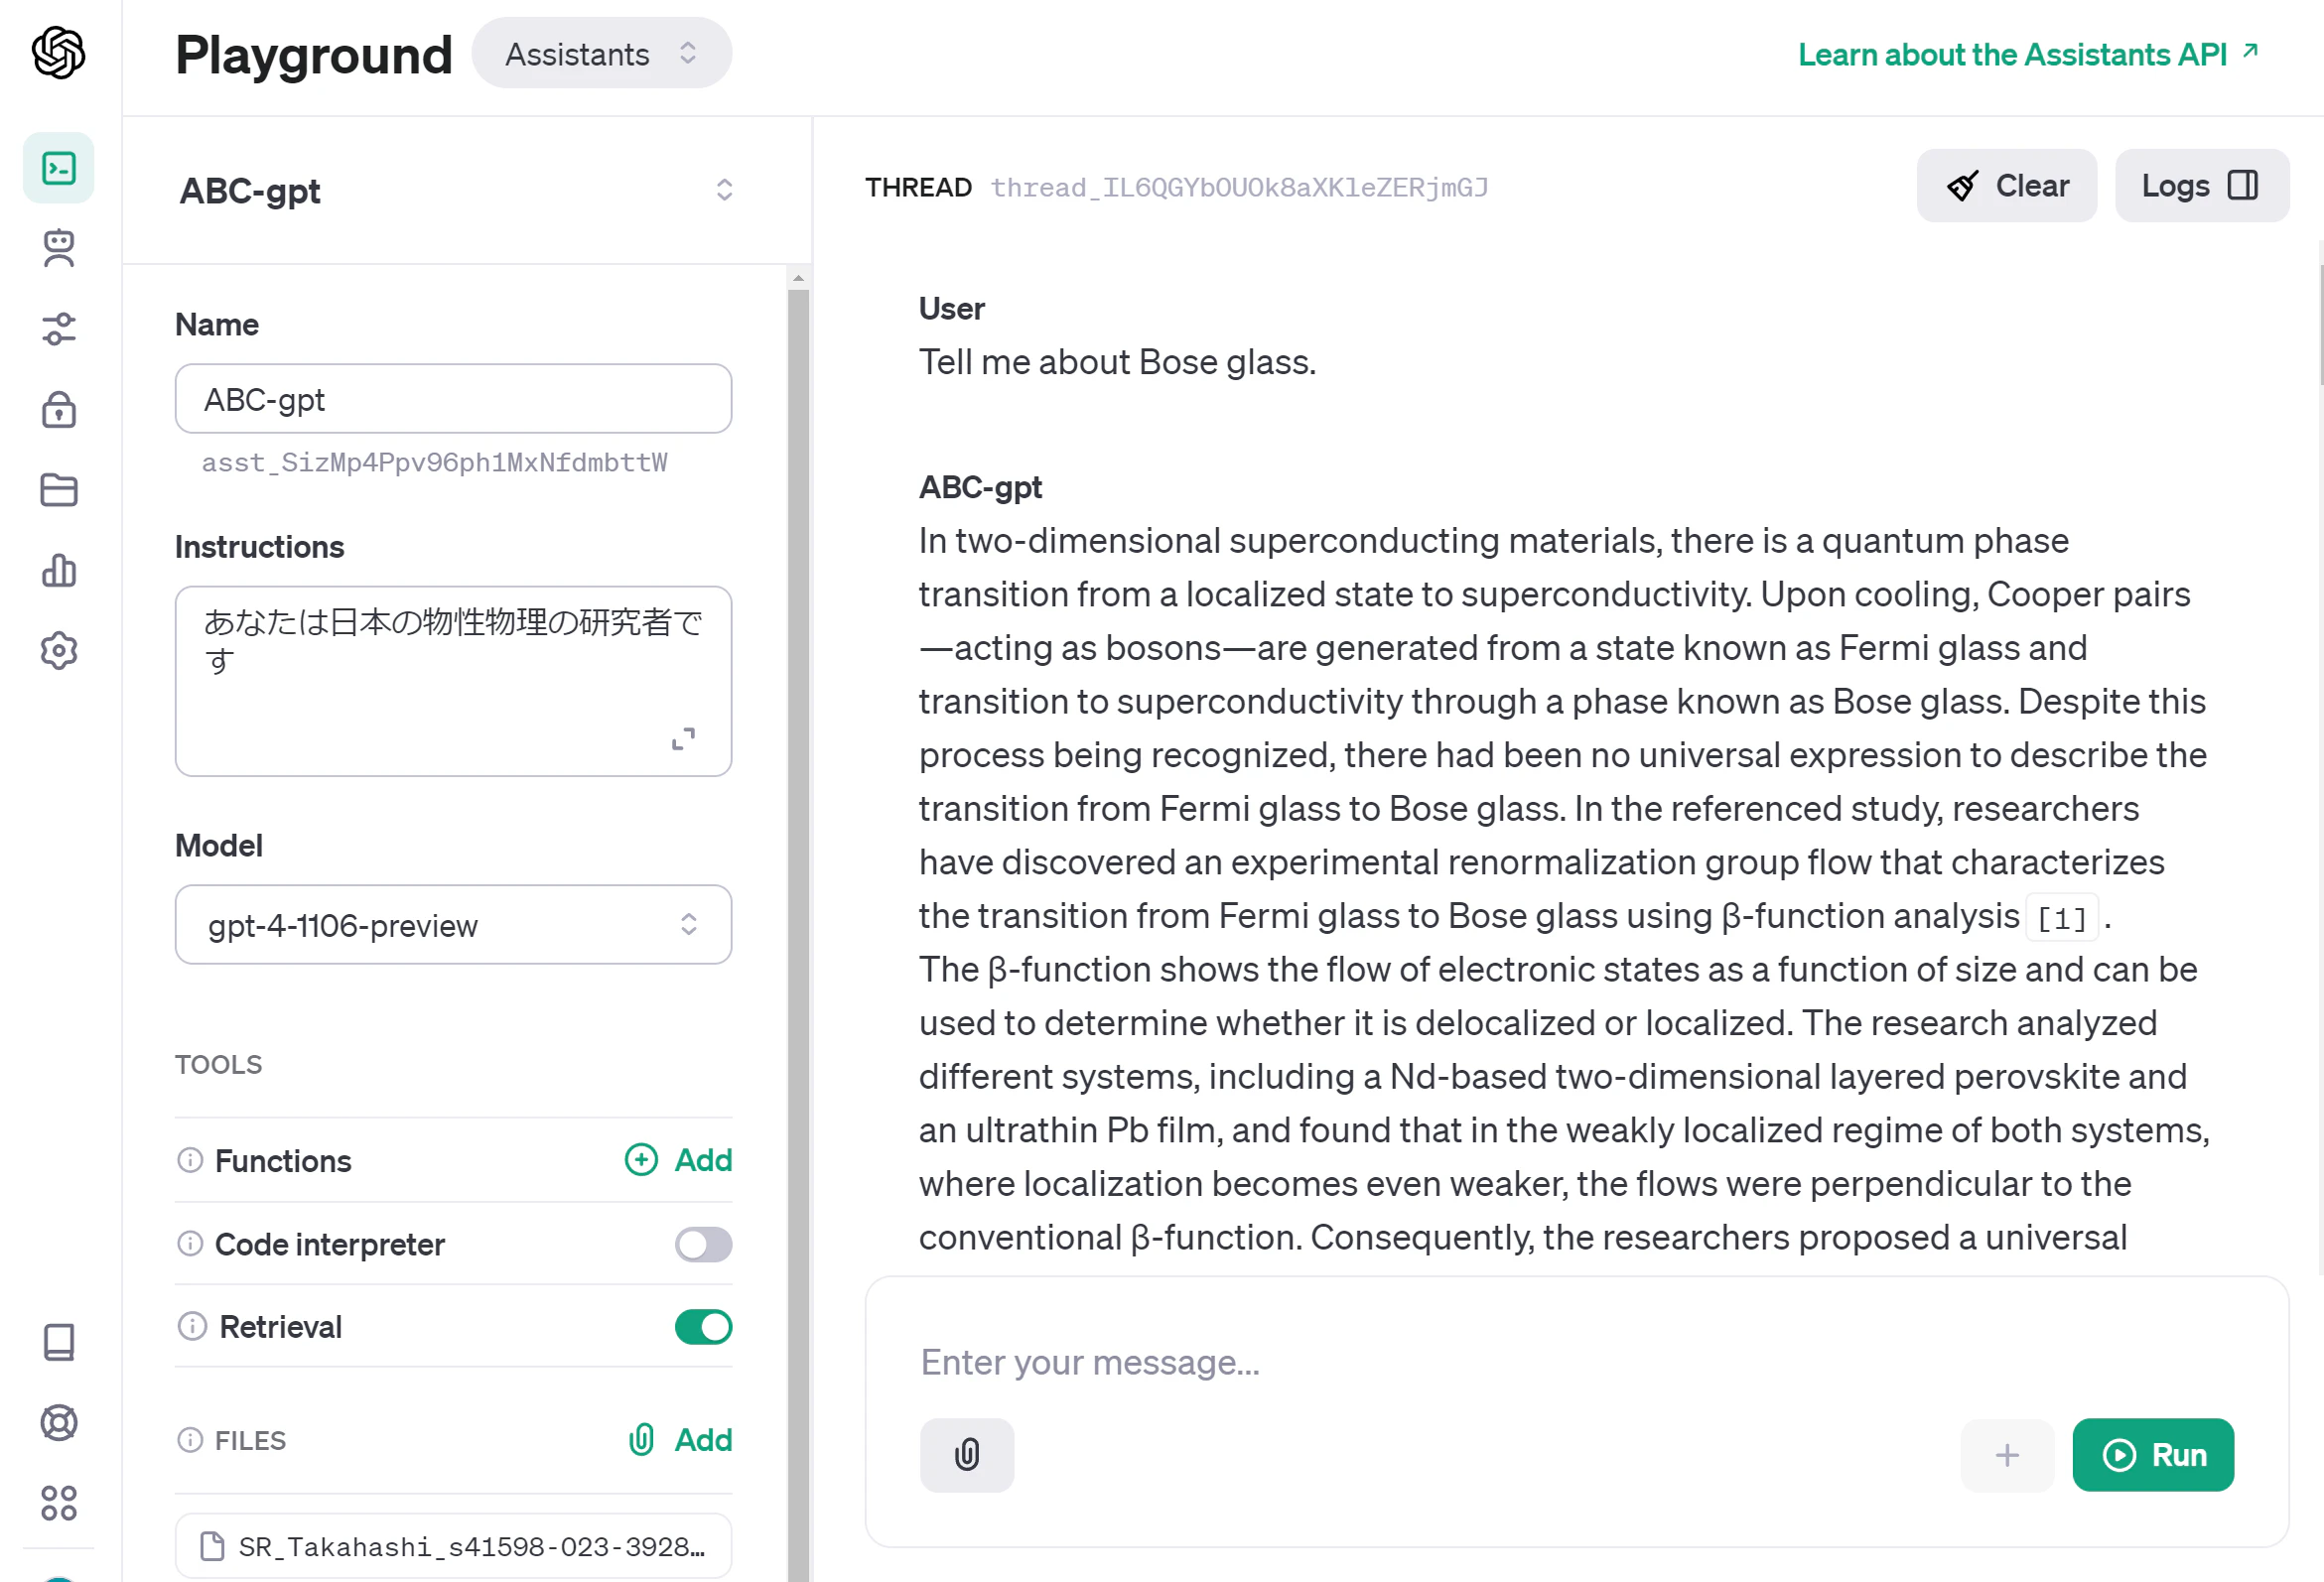The width and height of the screenshot is (2324, 1582).
Task: Open the Assistants mode dropdown
Action: 601,53
